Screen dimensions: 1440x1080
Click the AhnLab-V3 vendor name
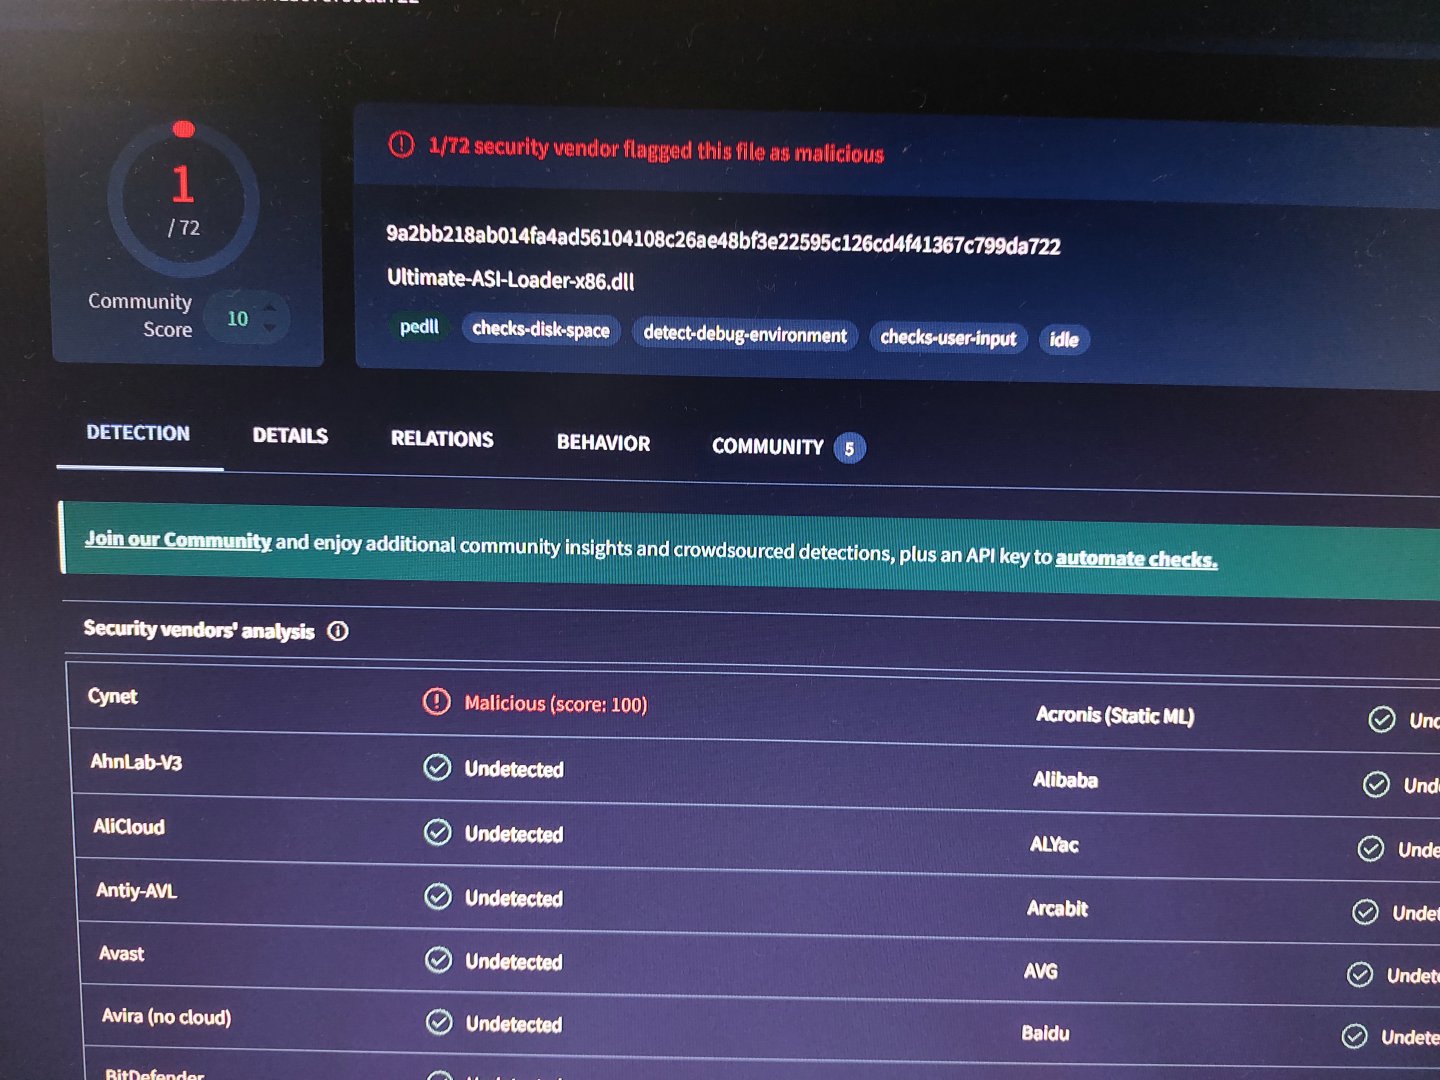(136, 762)
